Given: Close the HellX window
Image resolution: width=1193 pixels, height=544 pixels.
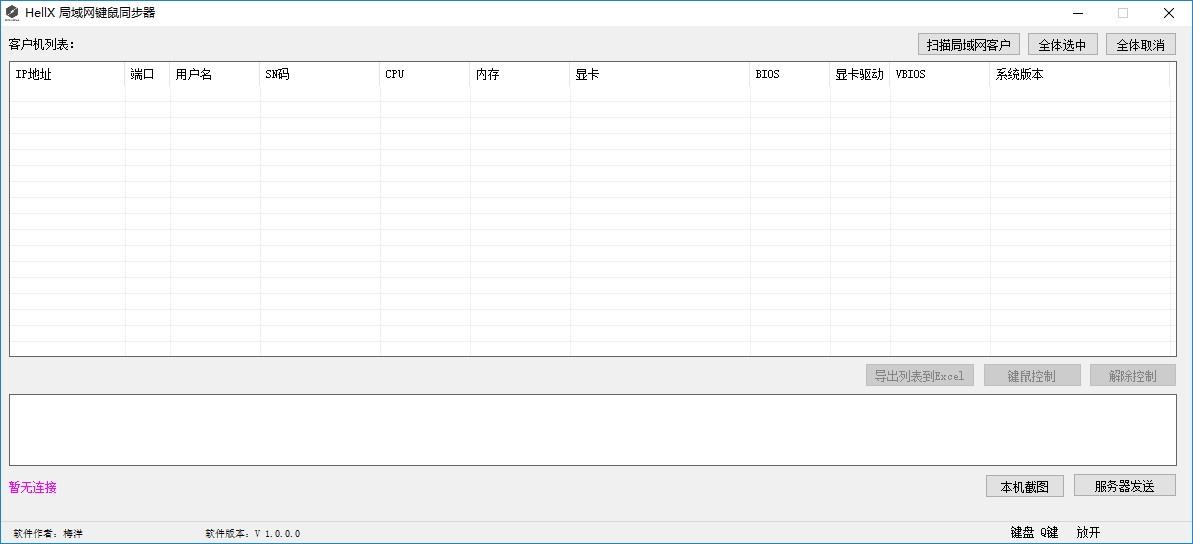Looking at the screenshot, I should 1169,13.
